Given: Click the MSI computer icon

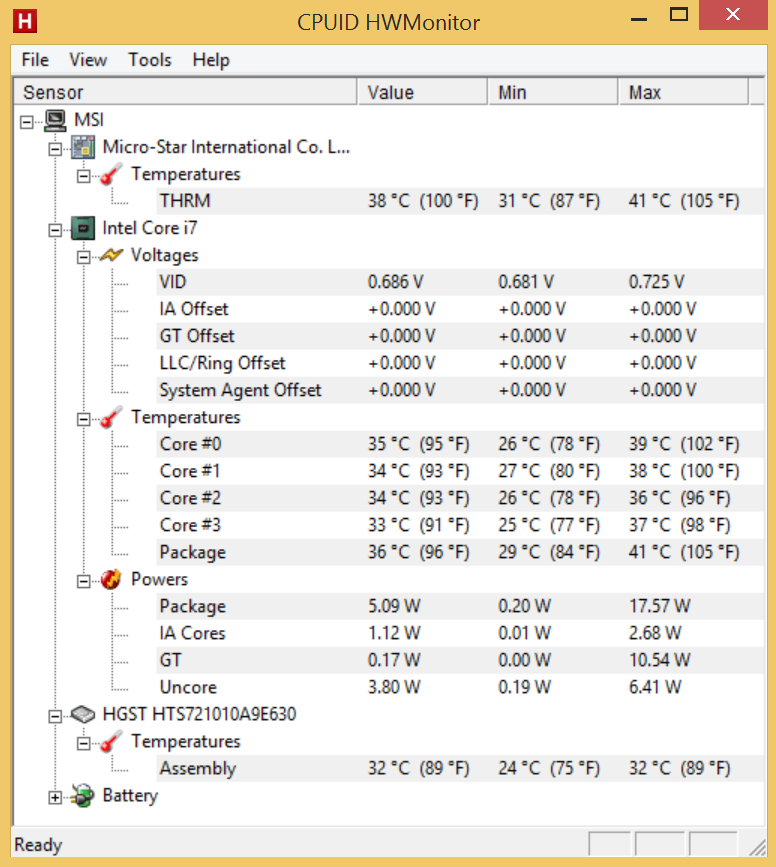Looking at the screenshot, I should (x=55, y=121).
